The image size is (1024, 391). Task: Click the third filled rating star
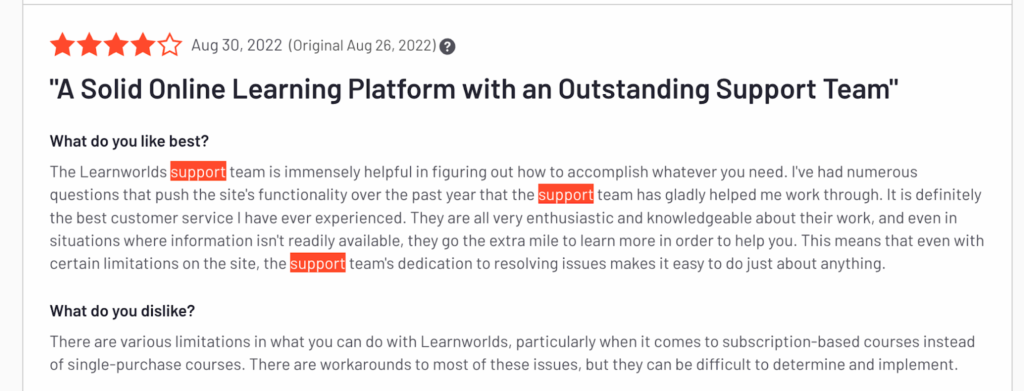(116, 46)
